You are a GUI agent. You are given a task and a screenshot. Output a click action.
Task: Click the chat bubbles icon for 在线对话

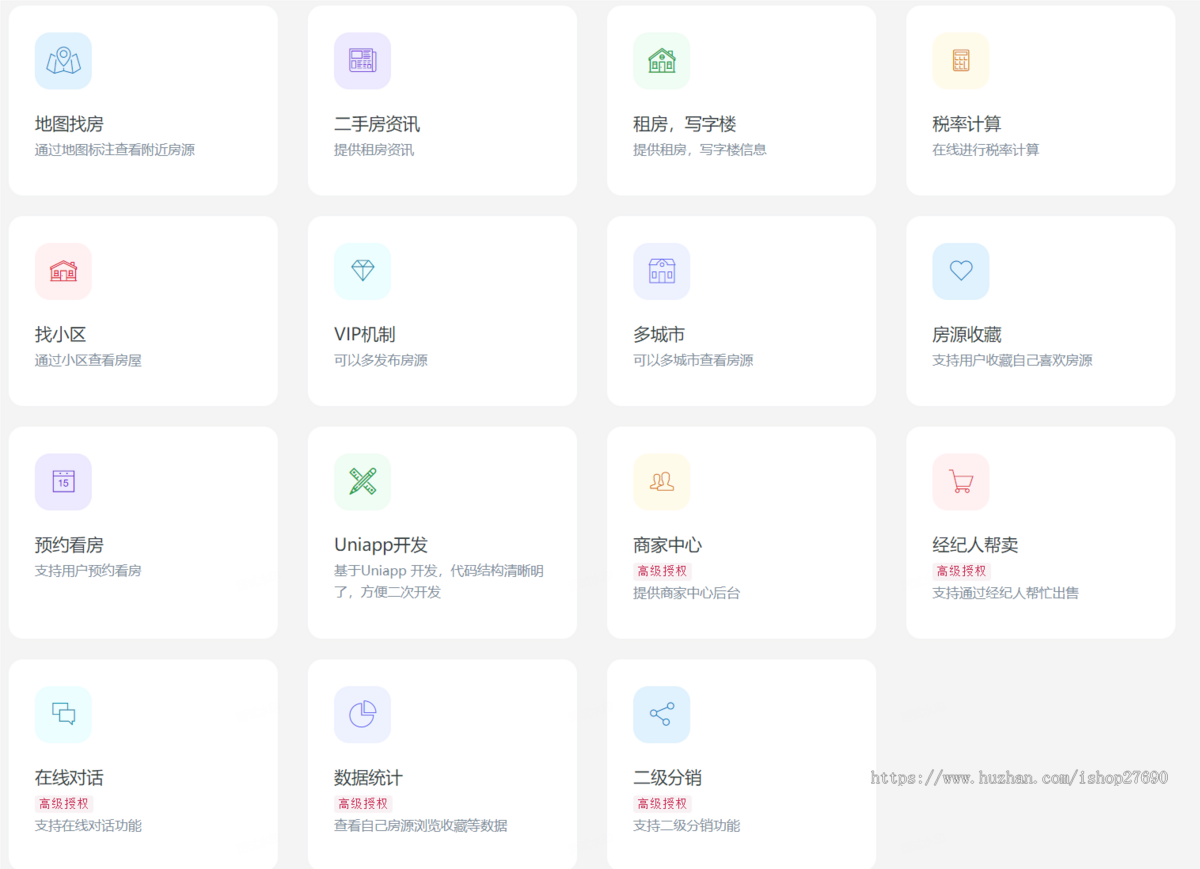point(63,714)
